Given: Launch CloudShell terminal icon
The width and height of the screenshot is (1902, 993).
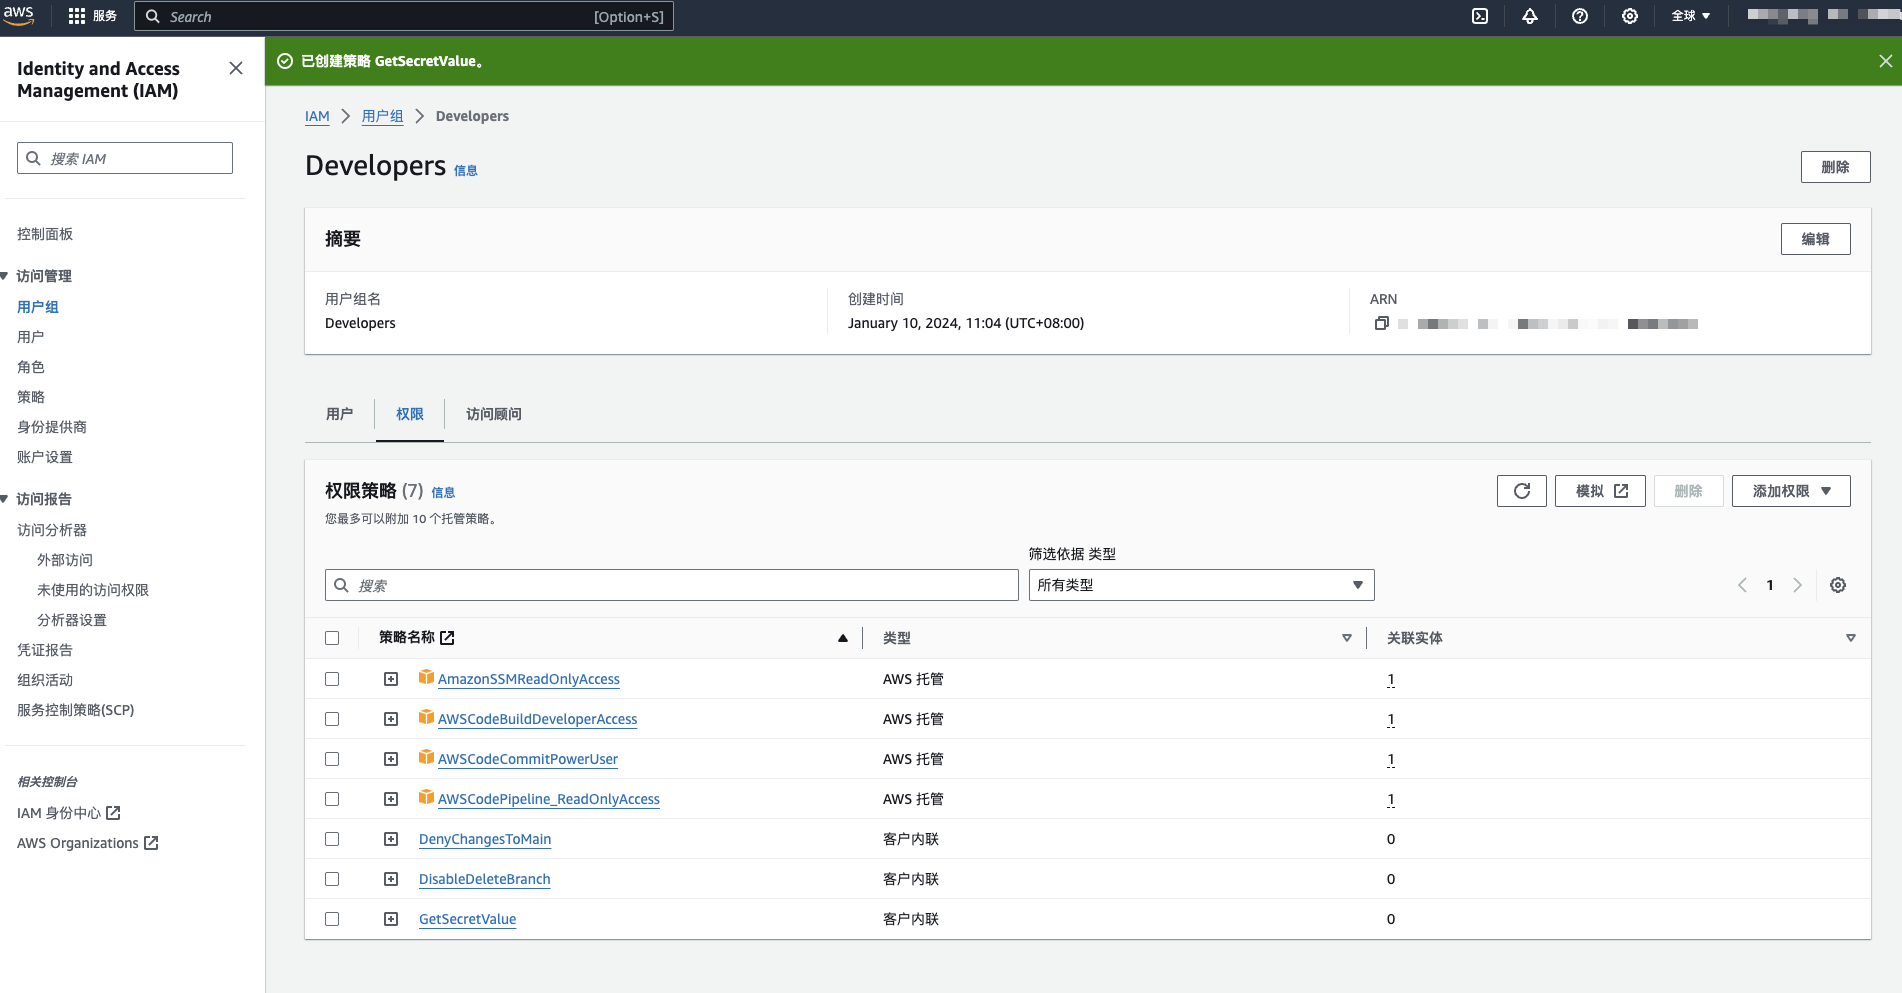Looking at the screenshot, I should click(1480, 16).
